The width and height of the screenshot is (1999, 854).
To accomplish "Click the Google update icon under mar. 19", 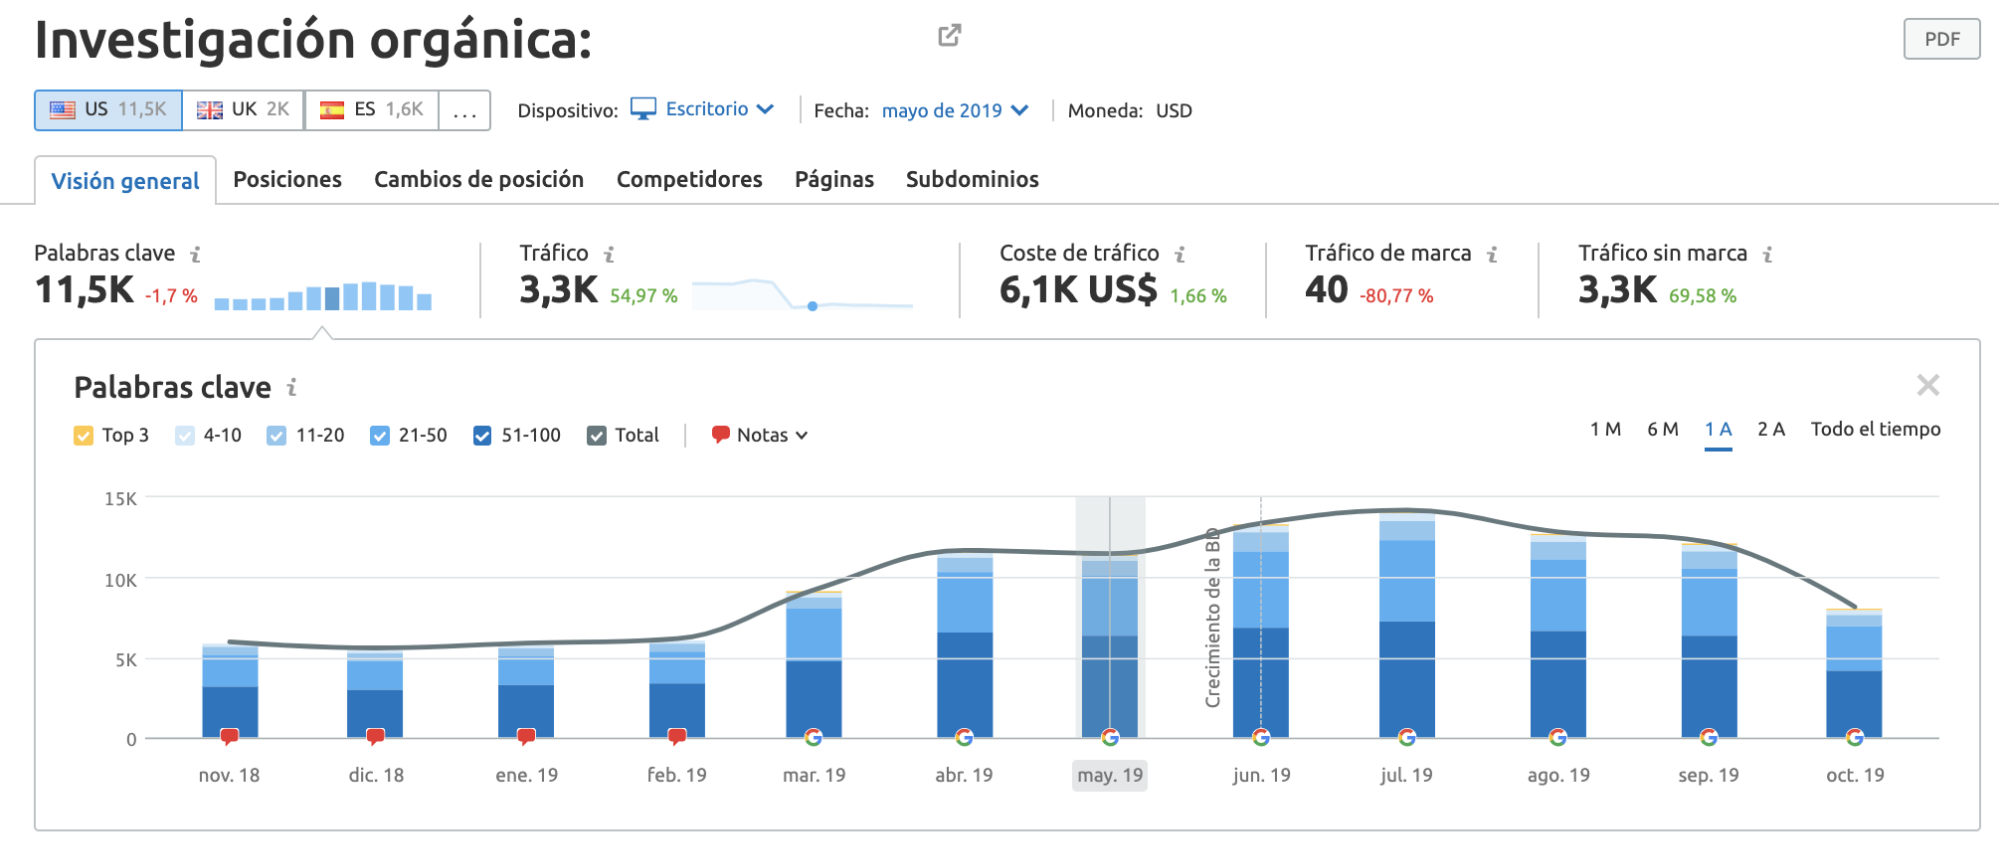I will click(813, 737).
